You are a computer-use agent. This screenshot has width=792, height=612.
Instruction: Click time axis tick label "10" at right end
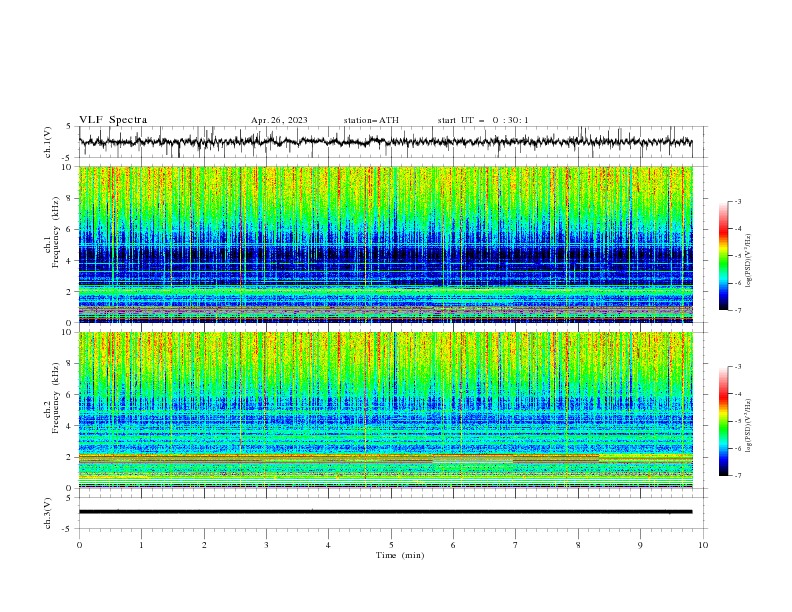click(x=703, y=545)
